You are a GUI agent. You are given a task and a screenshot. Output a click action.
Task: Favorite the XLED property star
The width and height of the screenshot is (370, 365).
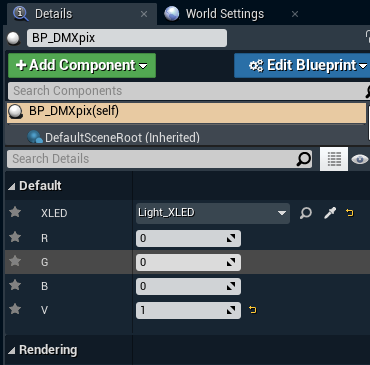point(15,212)
